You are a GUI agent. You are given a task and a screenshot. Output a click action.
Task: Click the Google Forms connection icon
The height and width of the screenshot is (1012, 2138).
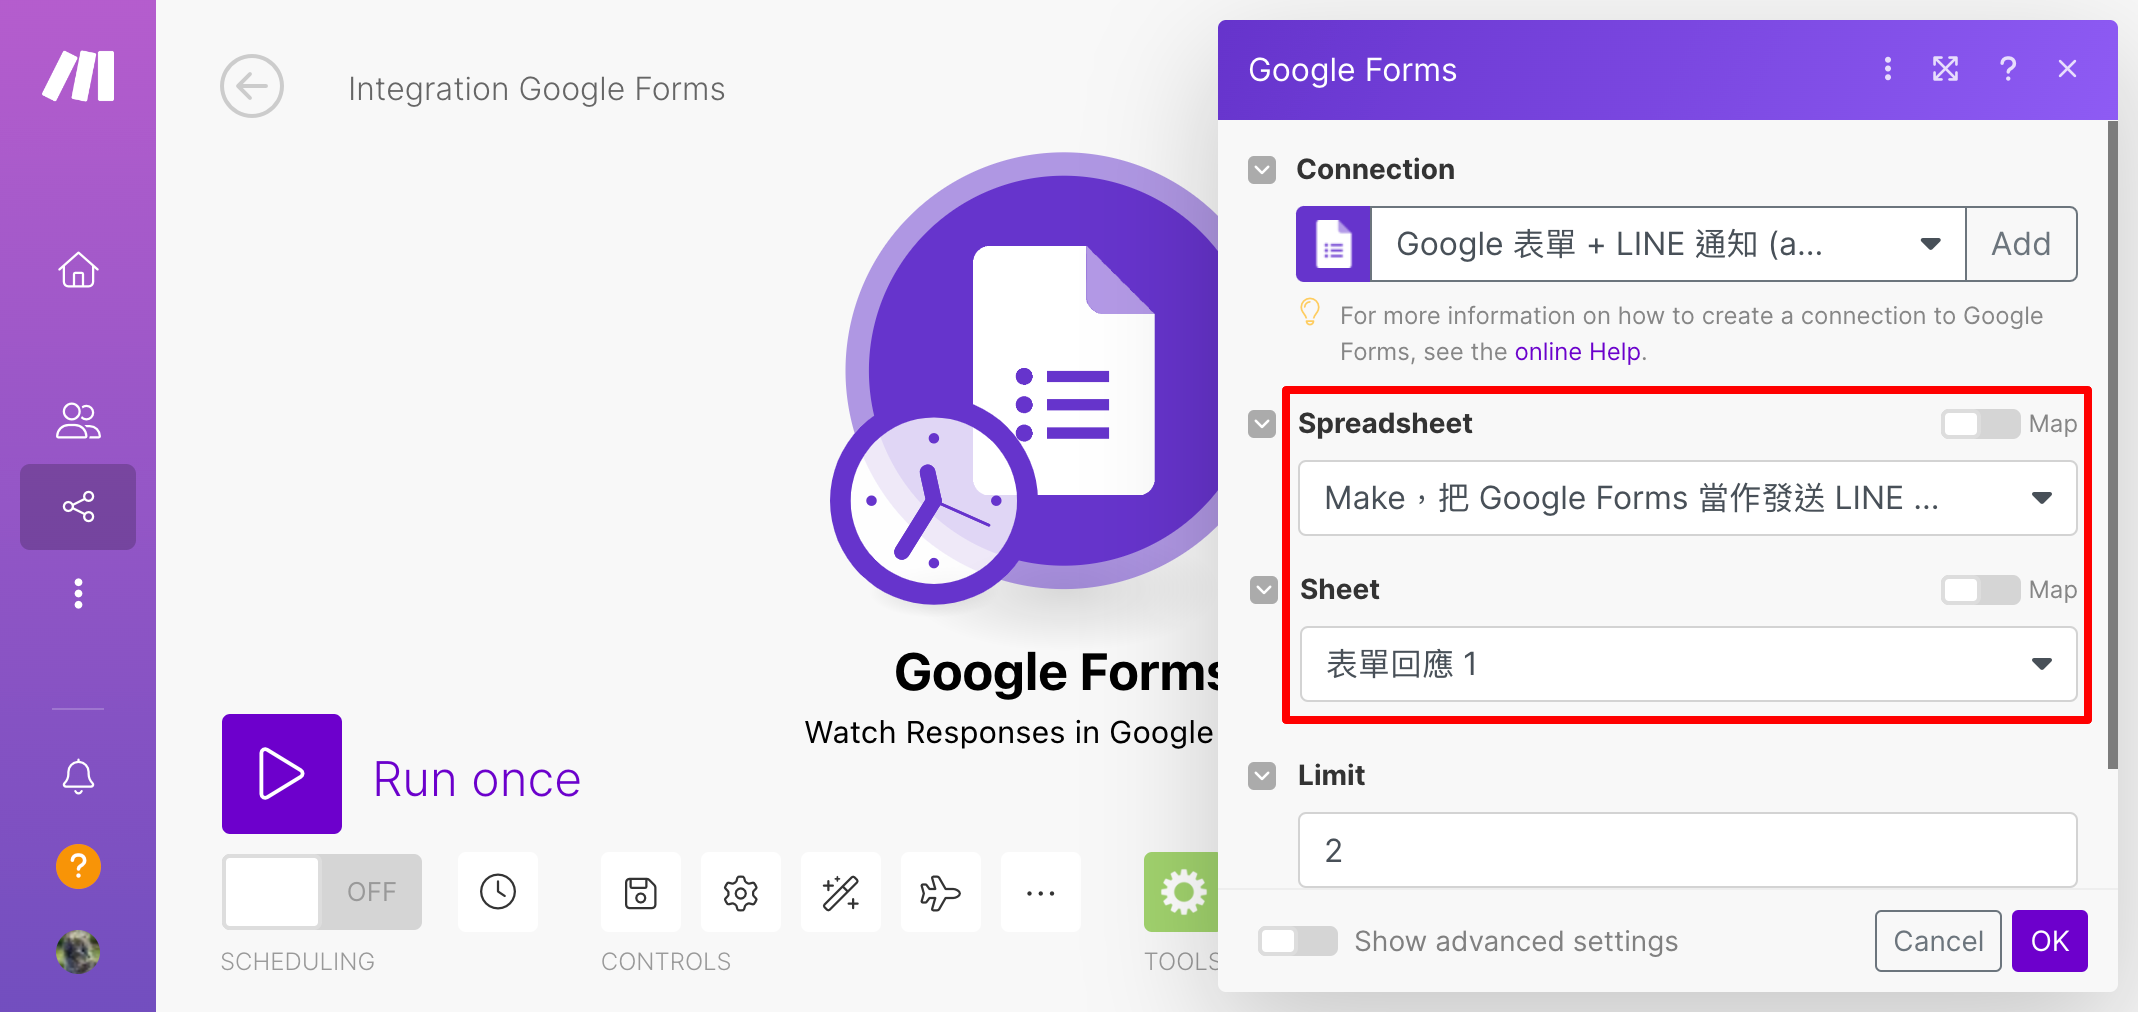[1334, 244]
